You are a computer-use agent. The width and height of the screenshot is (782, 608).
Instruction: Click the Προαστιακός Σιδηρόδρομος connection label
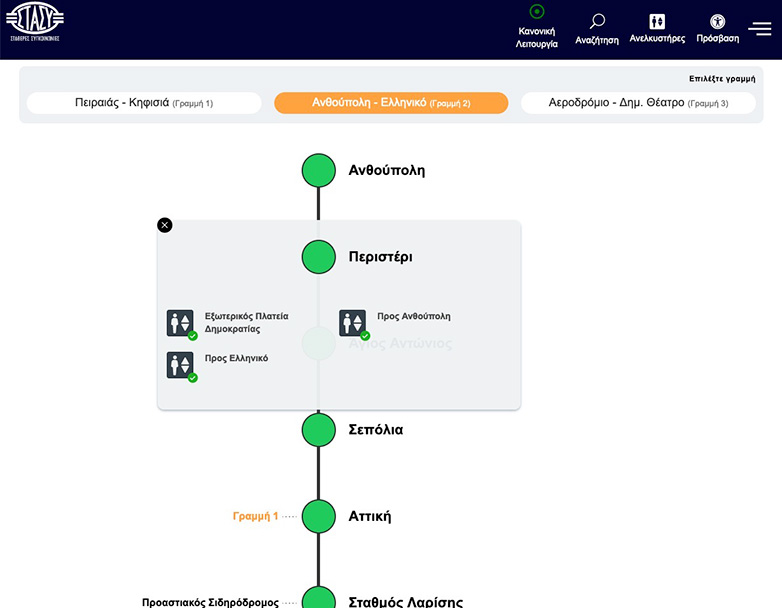tap(210, 602)
